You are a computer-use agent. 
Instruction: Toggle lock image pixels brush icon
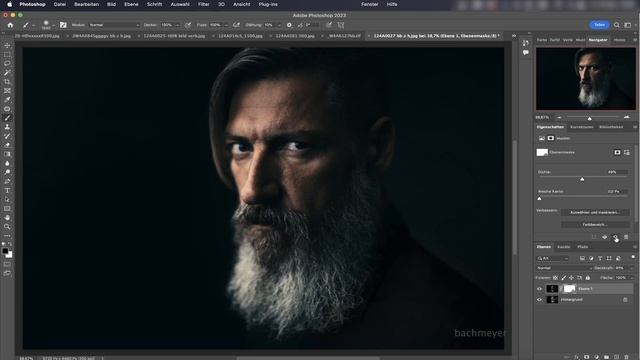tap(564, 278)
